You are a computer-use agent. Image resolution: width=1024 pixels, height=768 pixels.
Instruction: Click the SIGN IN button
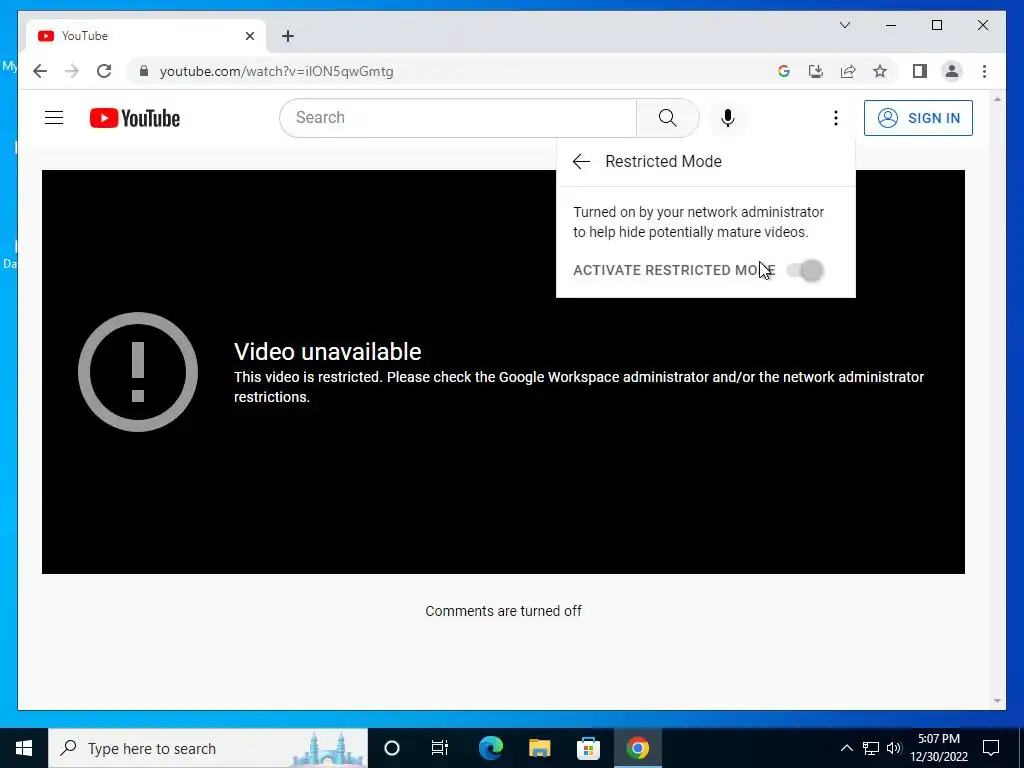(918, 118)
